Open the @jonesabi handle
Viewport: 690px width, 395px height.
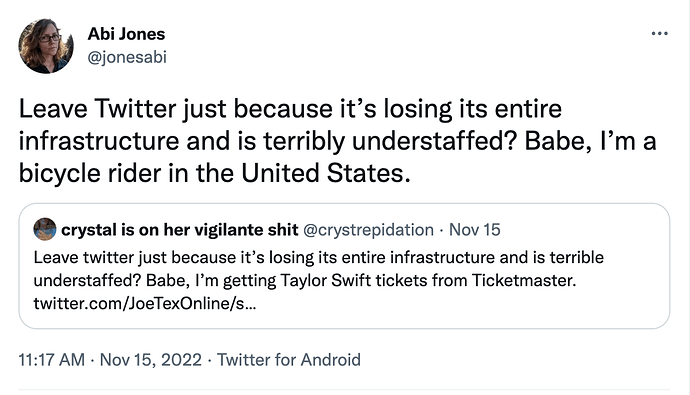pyautogui.click(x=127, y=57)
